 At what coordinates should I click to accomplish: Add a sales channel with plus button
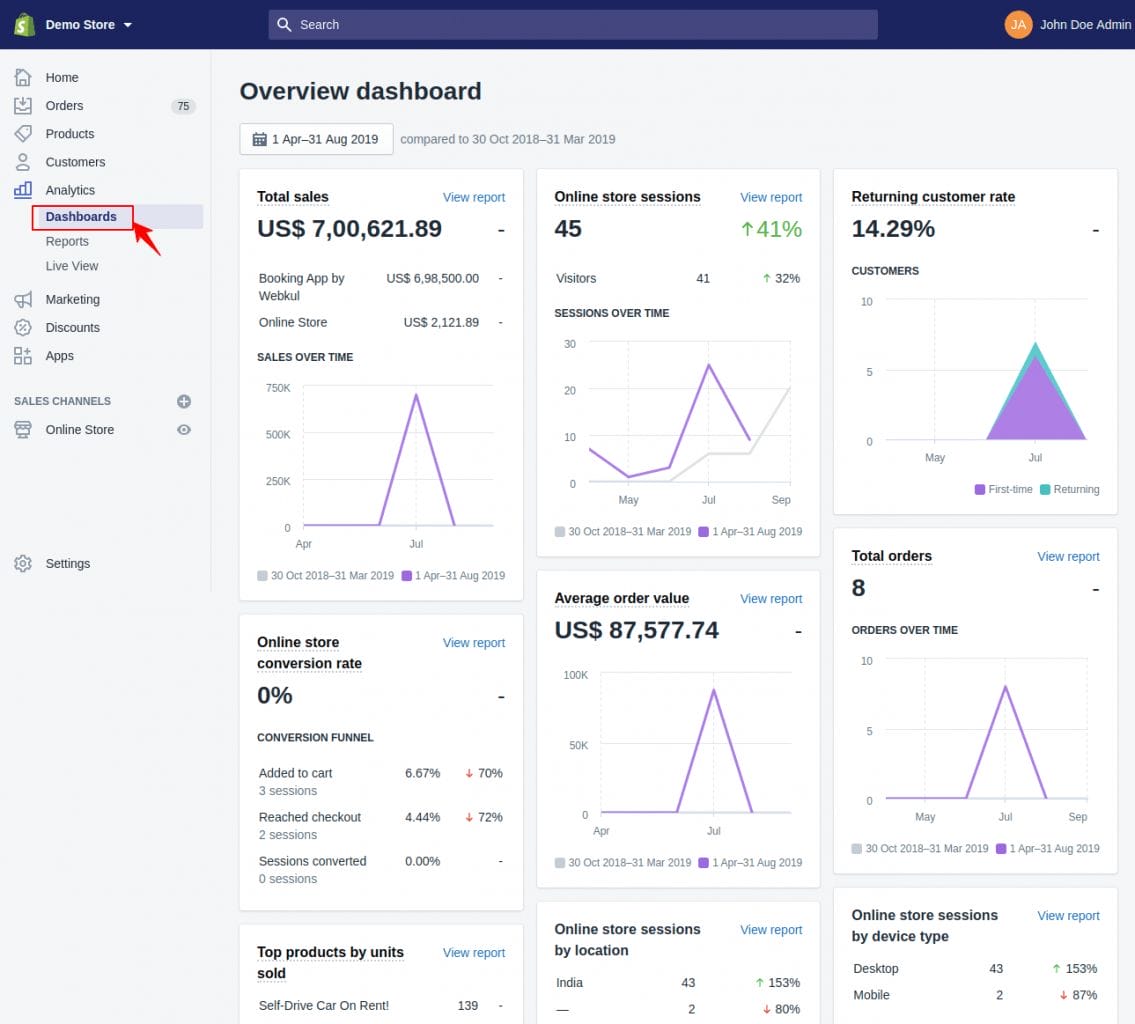[x=184, y=401]
